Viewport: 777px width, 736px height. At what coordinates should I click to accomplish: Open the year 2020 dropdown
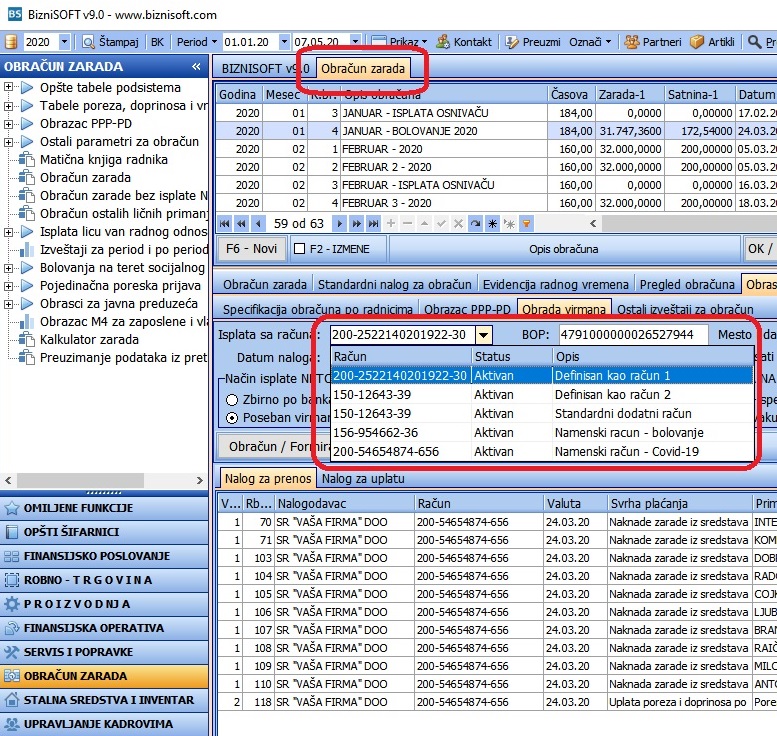[64, 42]
